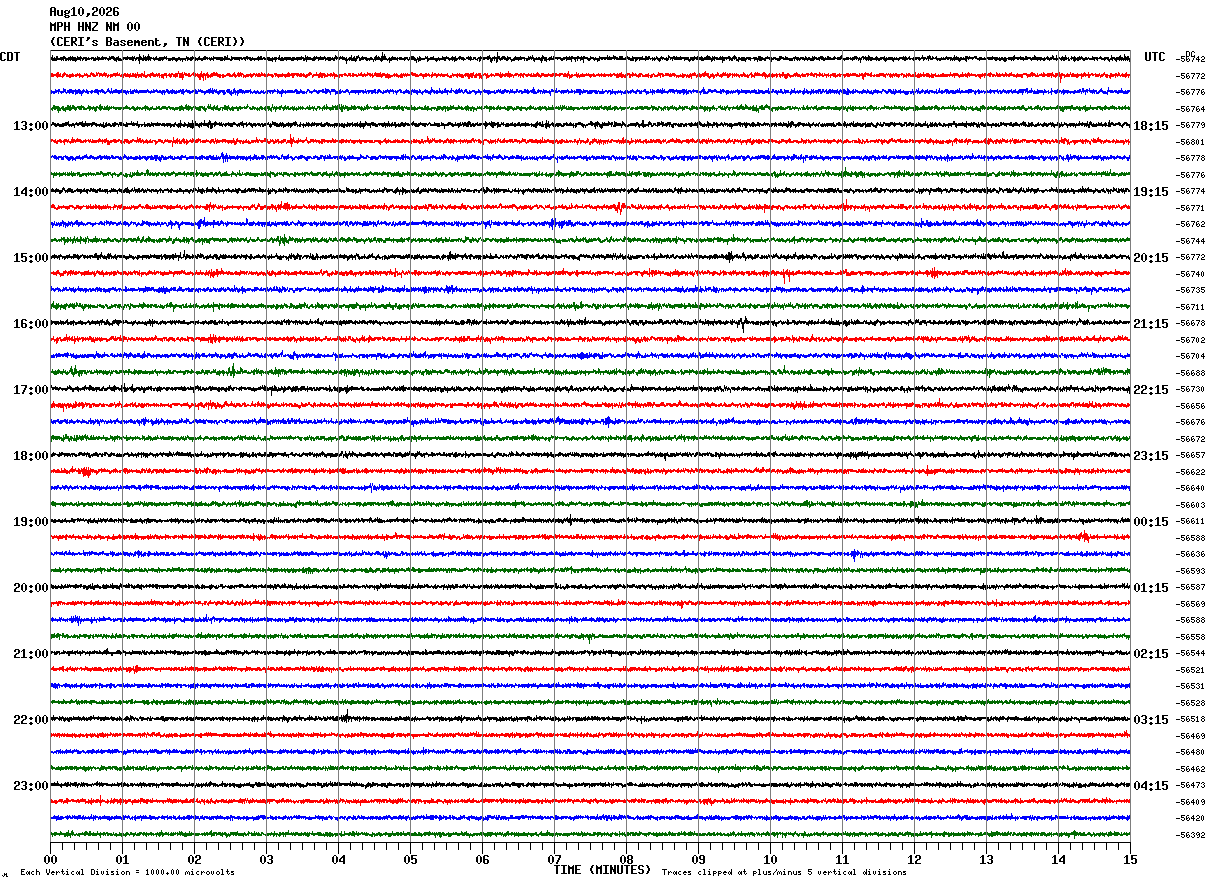The image size is (1210, 886).
Task: Click the '17:00' CDT time label
Action: 30,390
